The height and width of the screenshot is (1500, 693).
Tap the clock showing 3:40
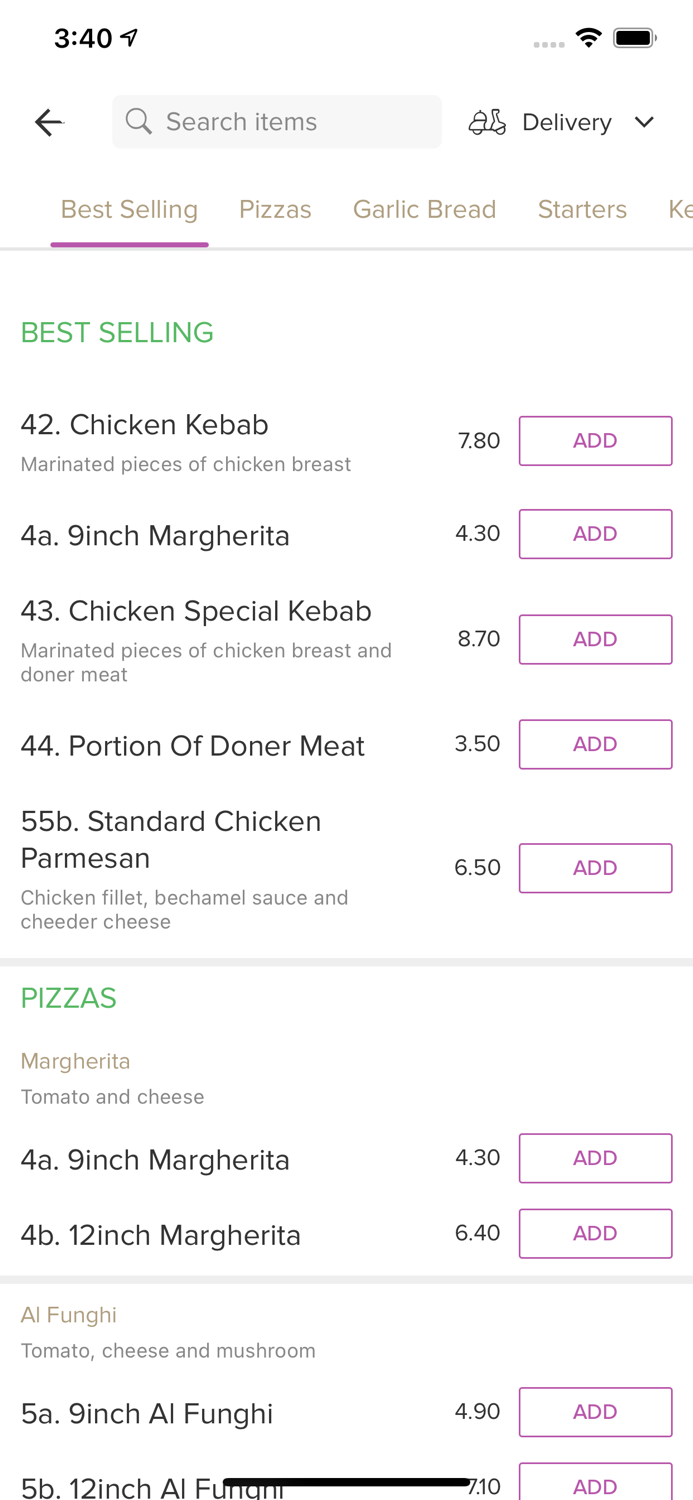82,37
